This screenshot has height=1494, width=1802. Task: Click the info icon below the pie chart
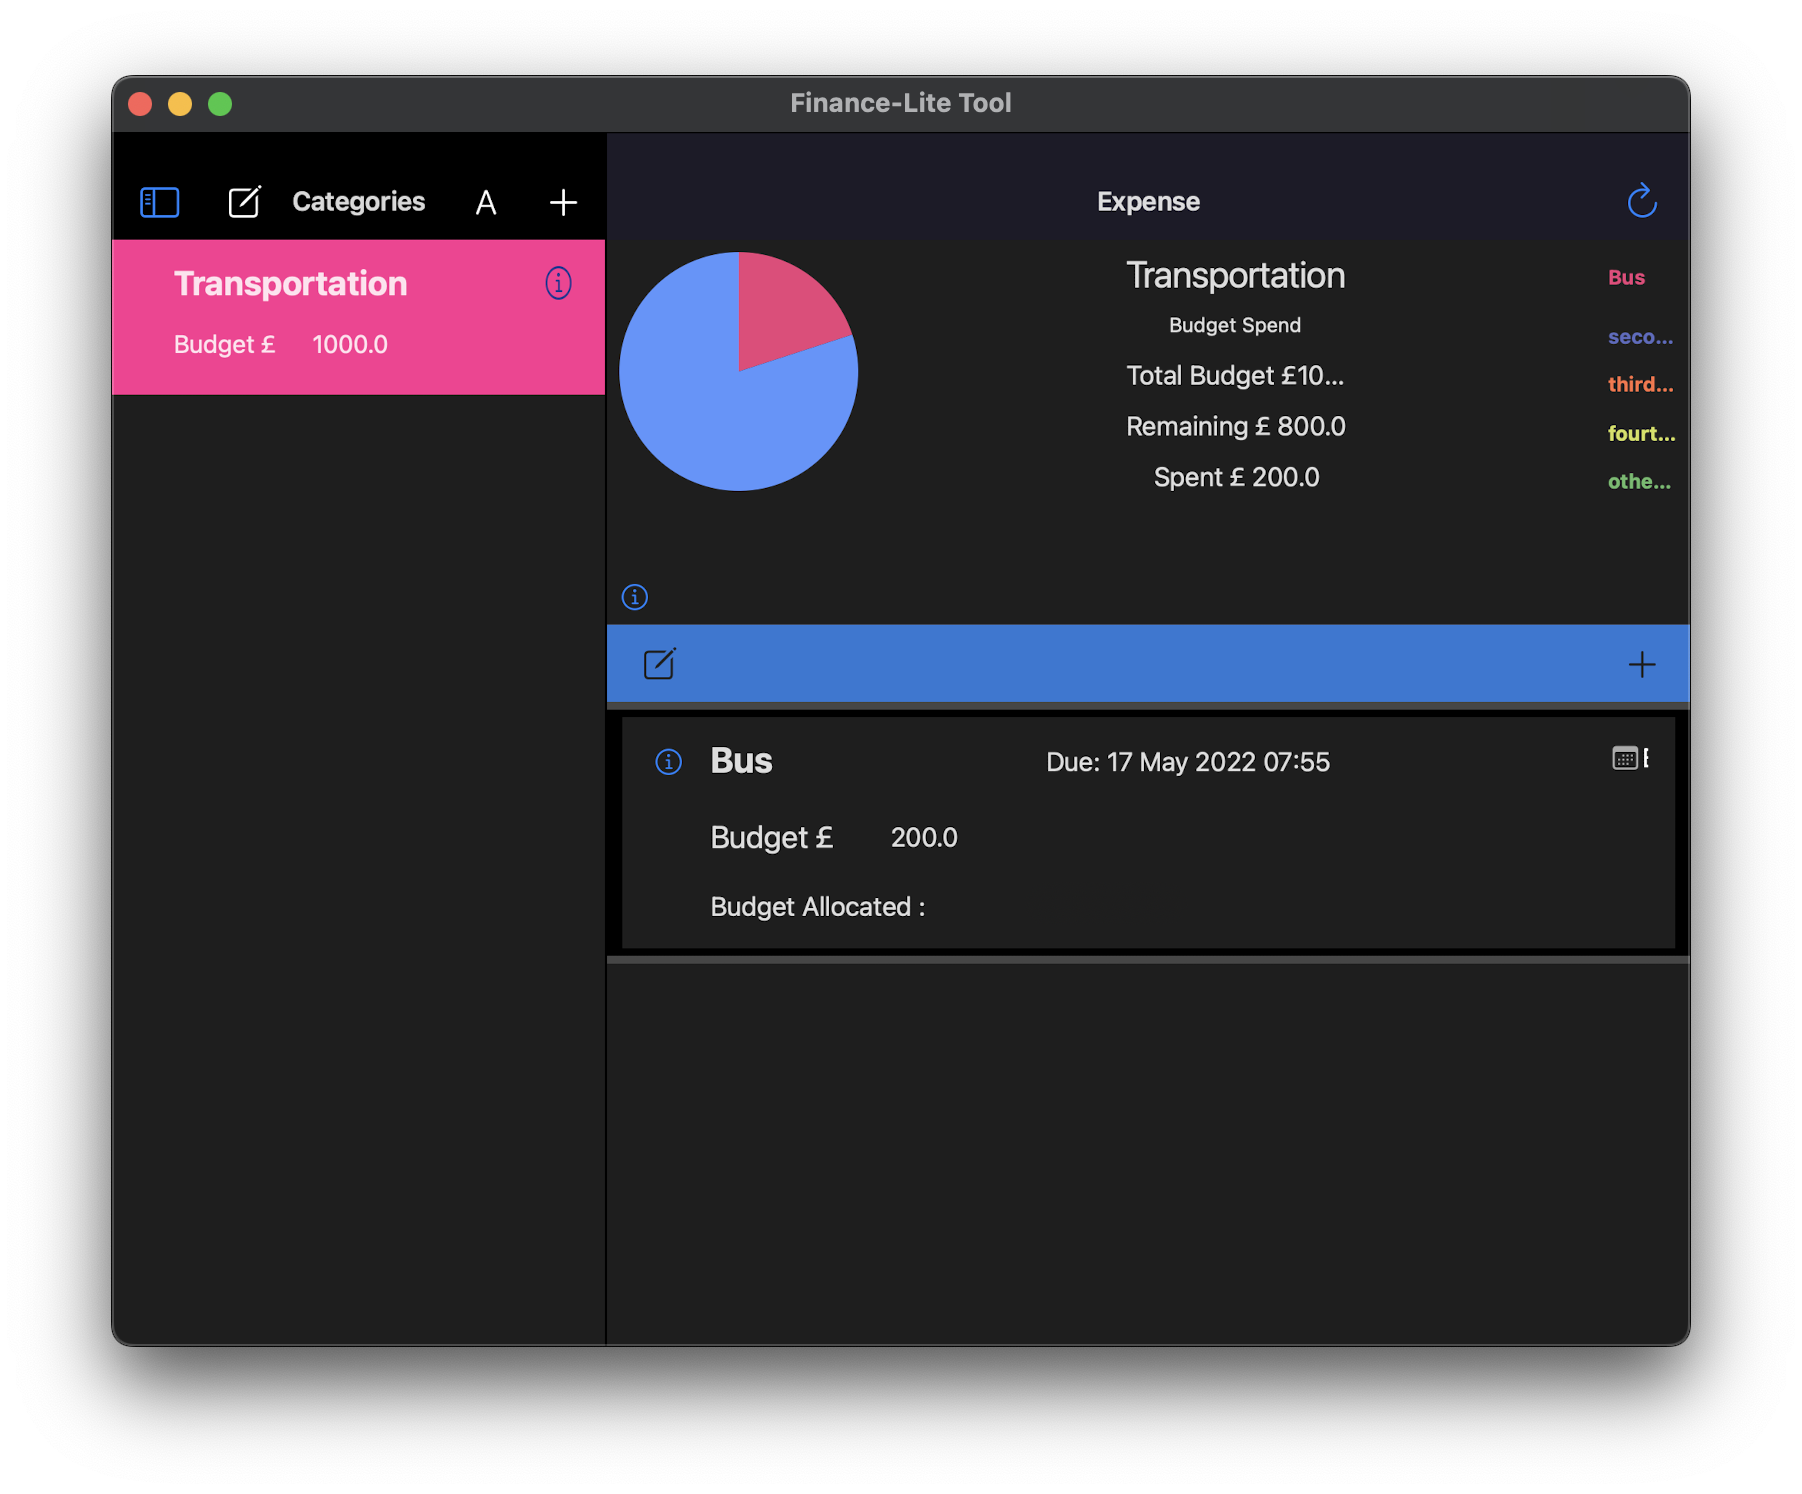[635, 597]
